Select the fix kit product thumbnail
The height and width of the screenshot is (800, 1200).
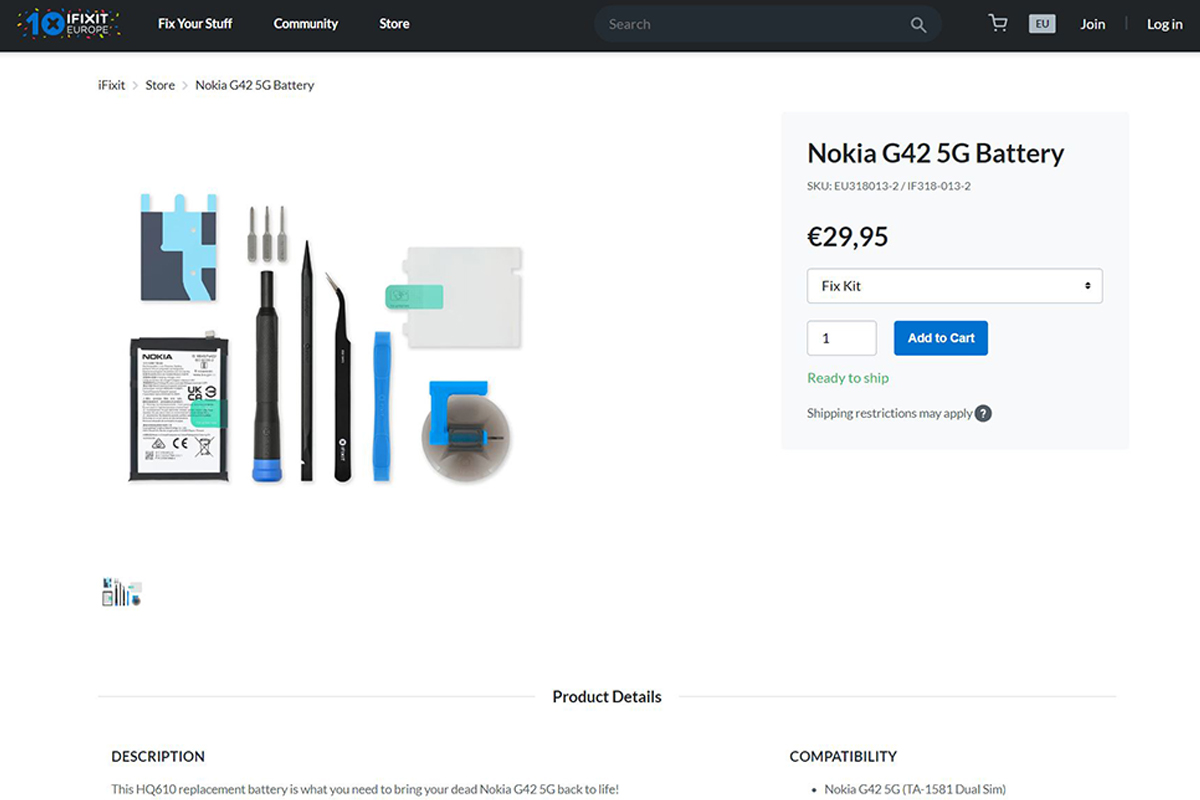pyautogui.click(x=121, y=592)
